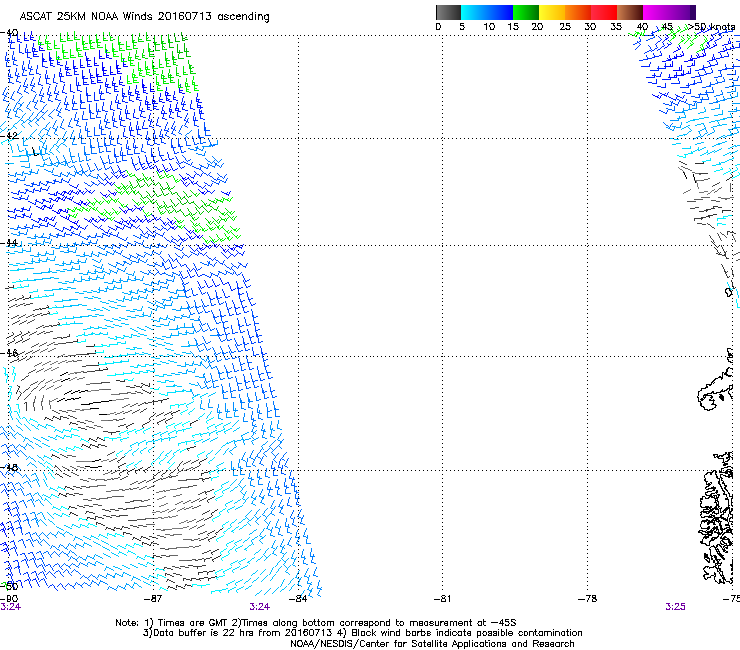Click the title 'ASCAT 25KM NOAA Winds 20160713 ascending'
This screenshot has width=740, height=650.
pos(144,17)
